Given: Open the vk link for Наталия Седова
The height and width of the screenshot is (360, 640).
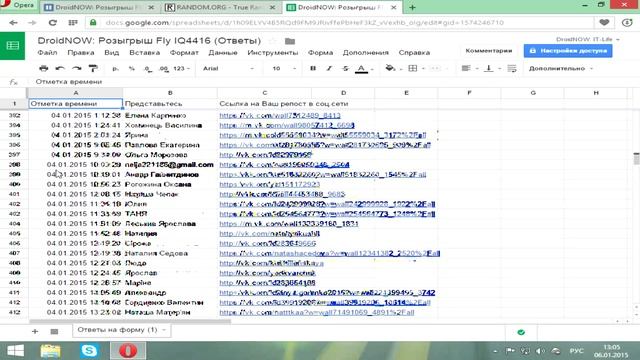Looking at the screenshot, I should (329, 253).
